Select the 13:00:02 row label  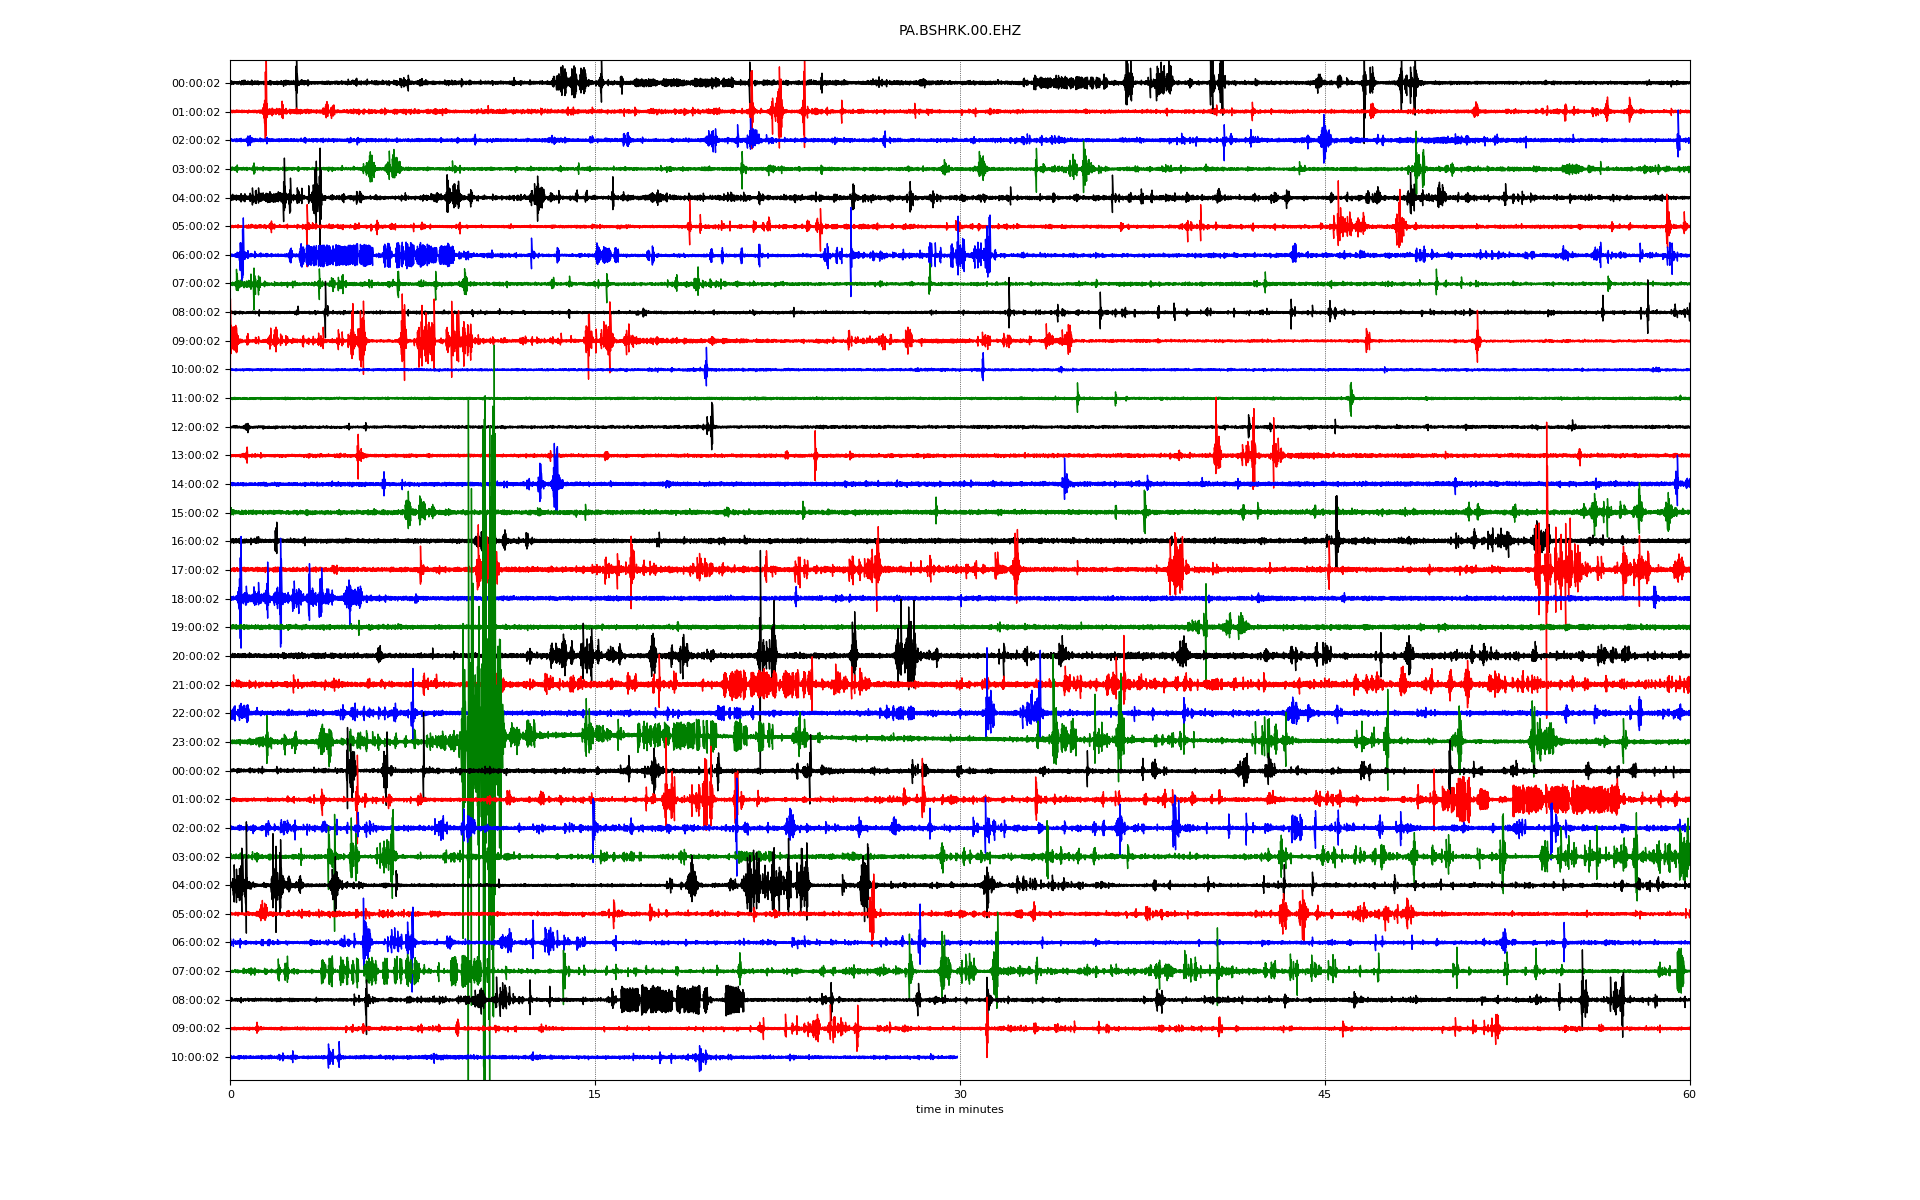click(195, 456)
